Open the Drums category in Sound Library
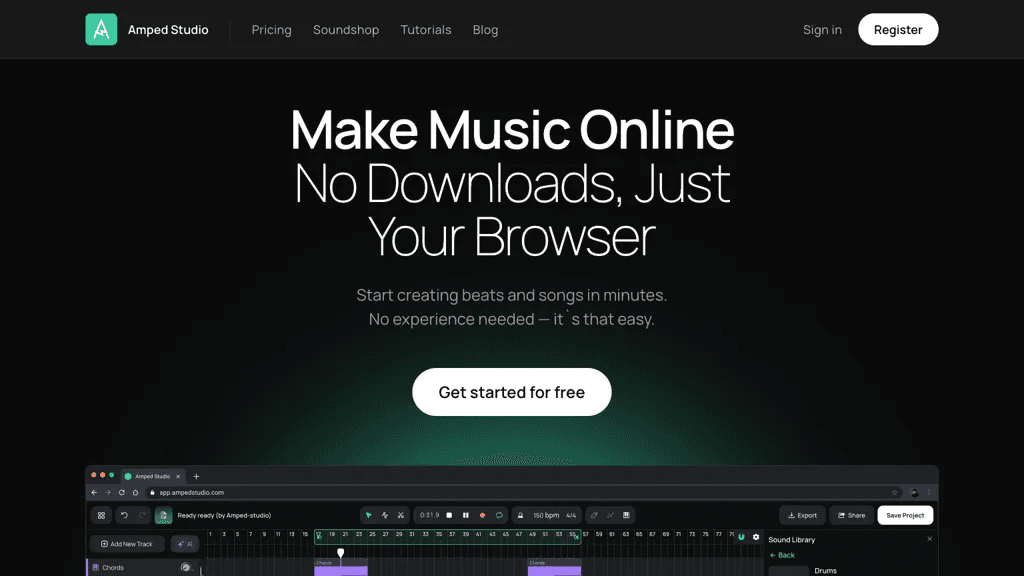 (825, 571)
